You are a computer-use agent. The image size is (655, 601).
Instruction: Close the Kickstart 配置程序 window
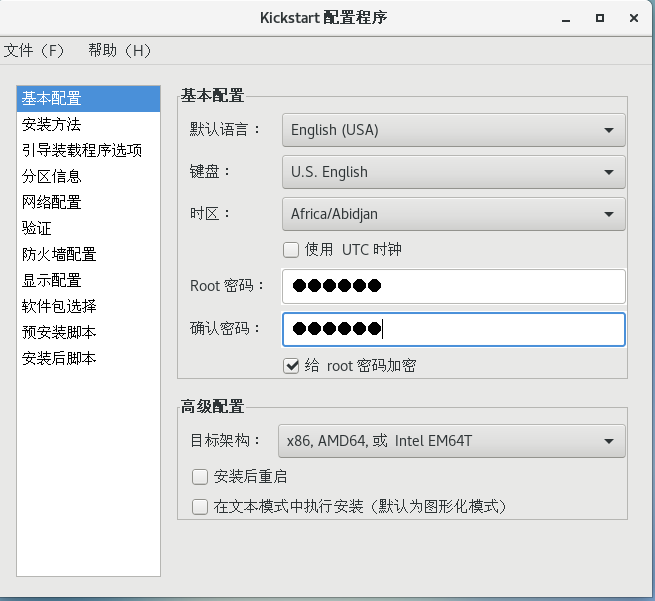point(634,18)
